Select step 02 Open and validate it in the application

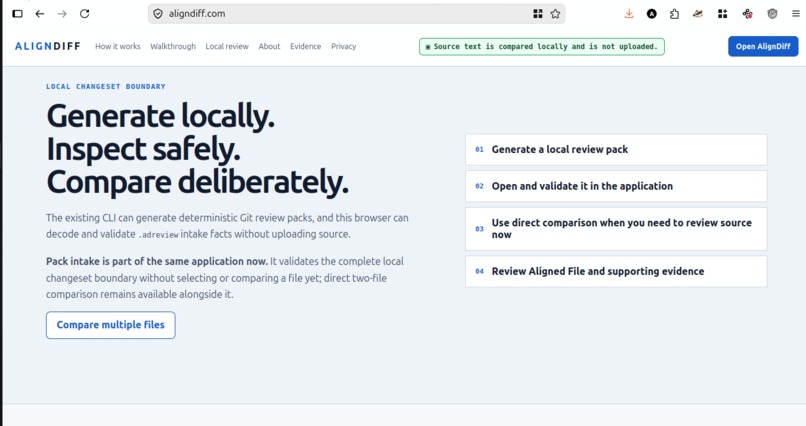click(x=616, y=186)
